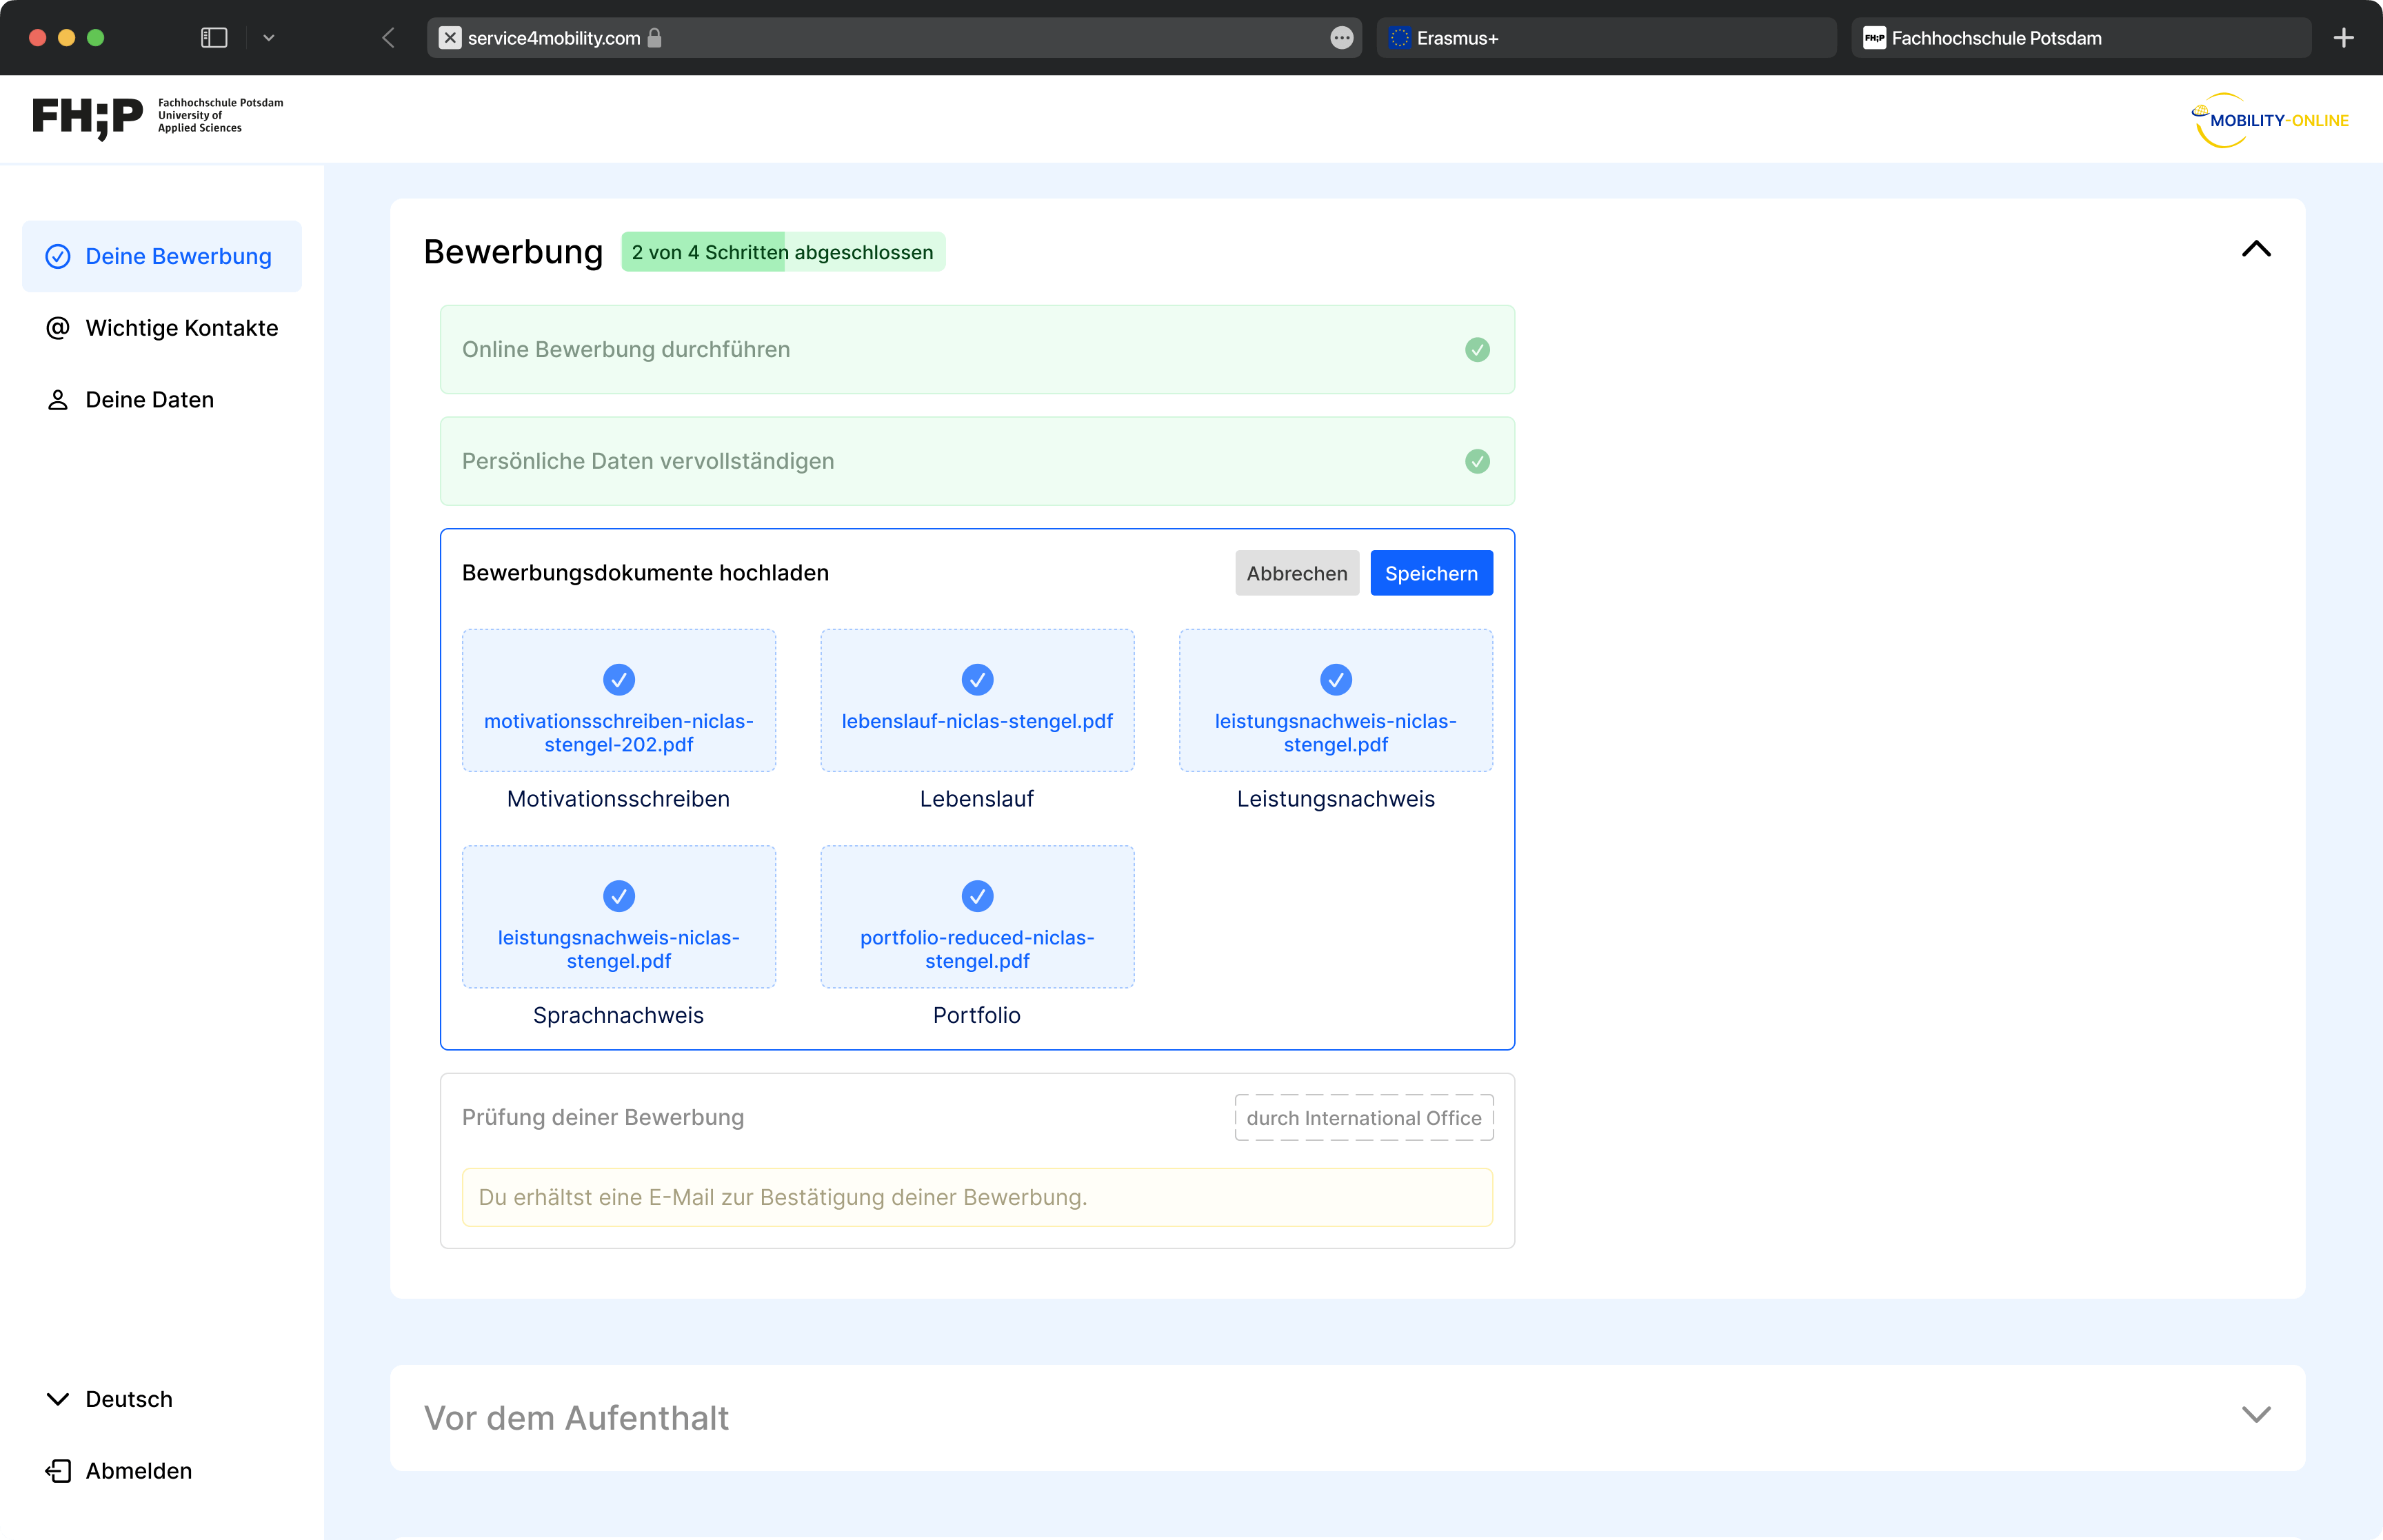Click the Abmelden logout icon
The height and width of the screenshot is (1540, 2383).
(x=58, y=1470)
